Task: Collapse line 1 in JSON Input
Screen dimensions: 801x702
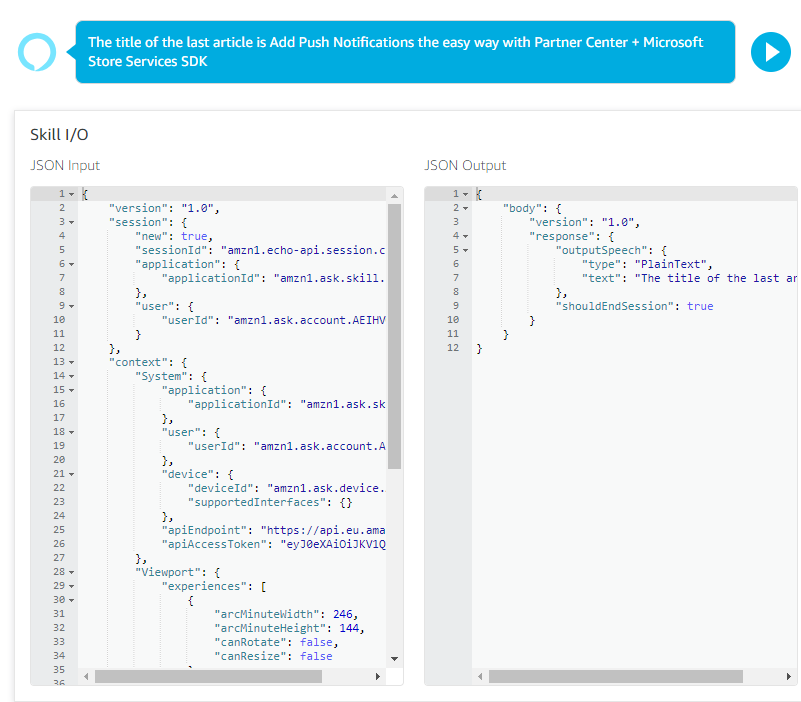Action: click(x=72, y=194)
